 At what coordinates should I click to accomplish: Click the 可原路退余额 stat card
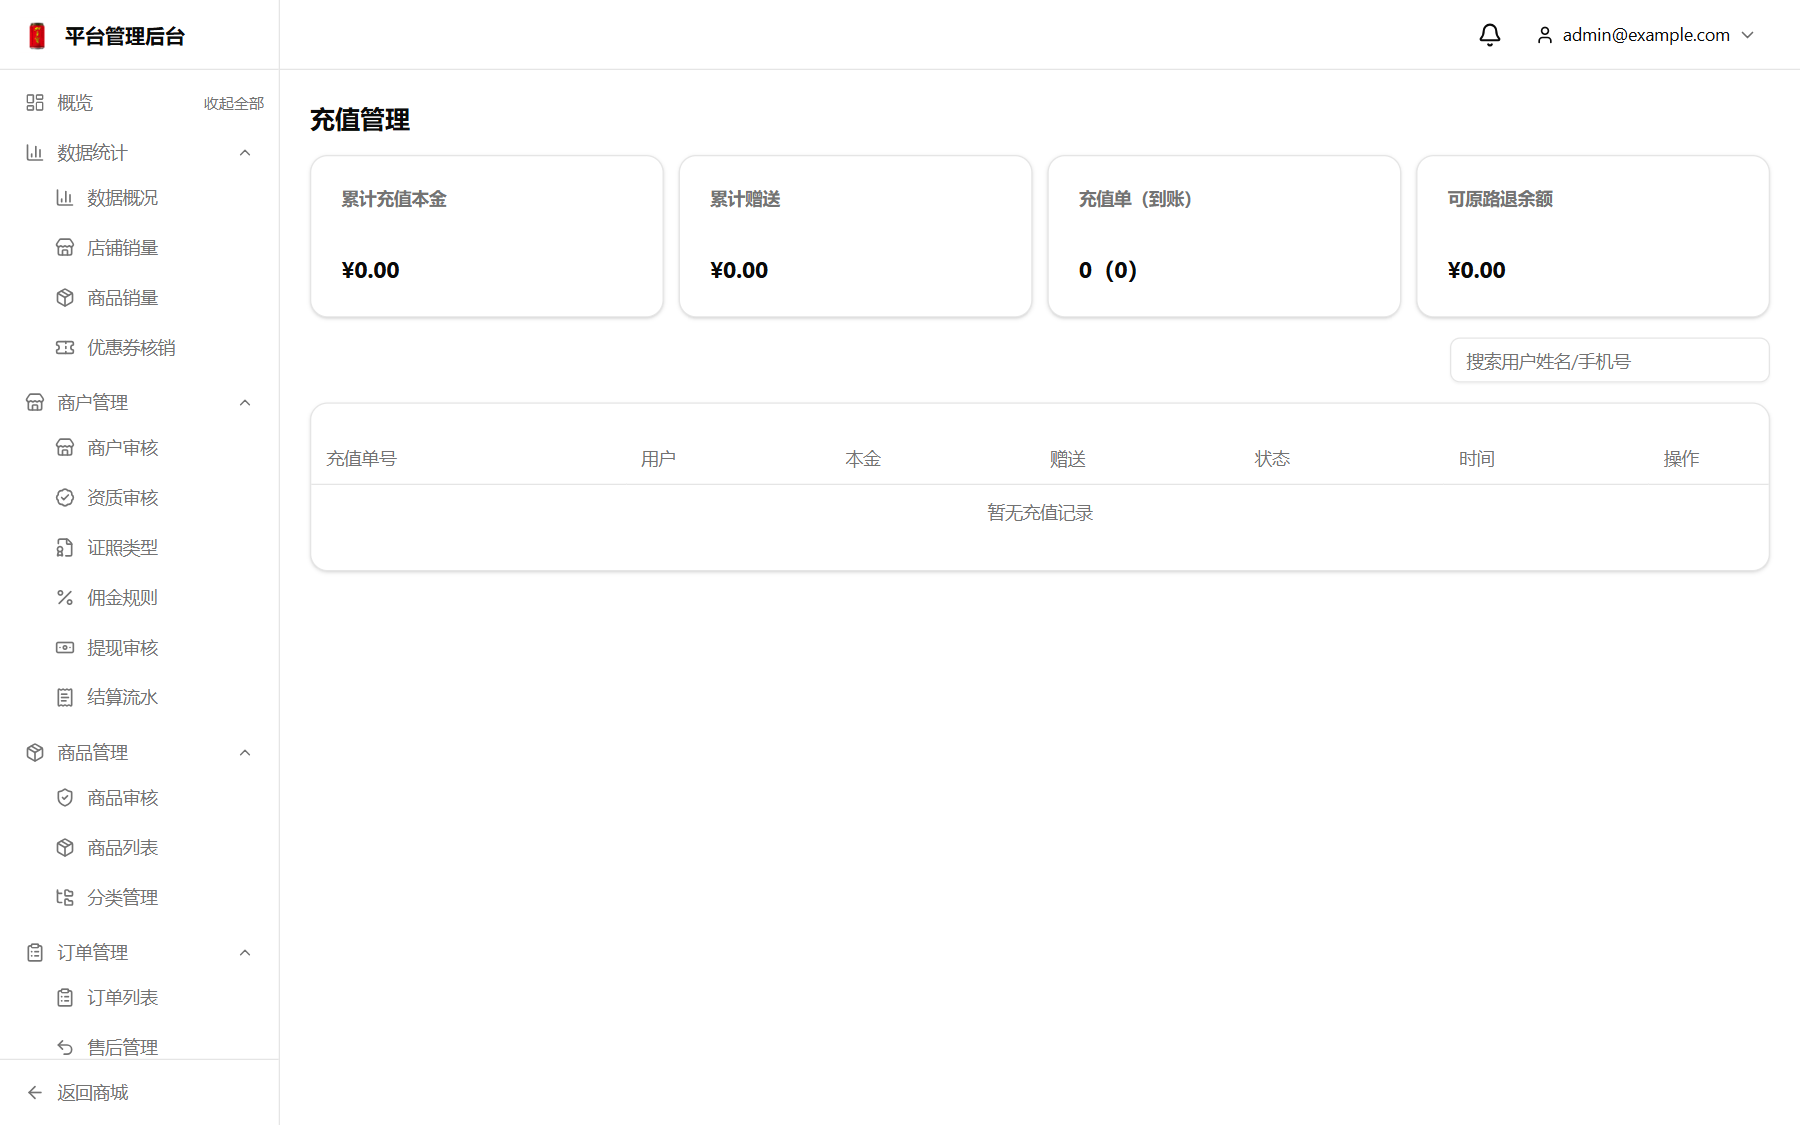[1593, 236]
